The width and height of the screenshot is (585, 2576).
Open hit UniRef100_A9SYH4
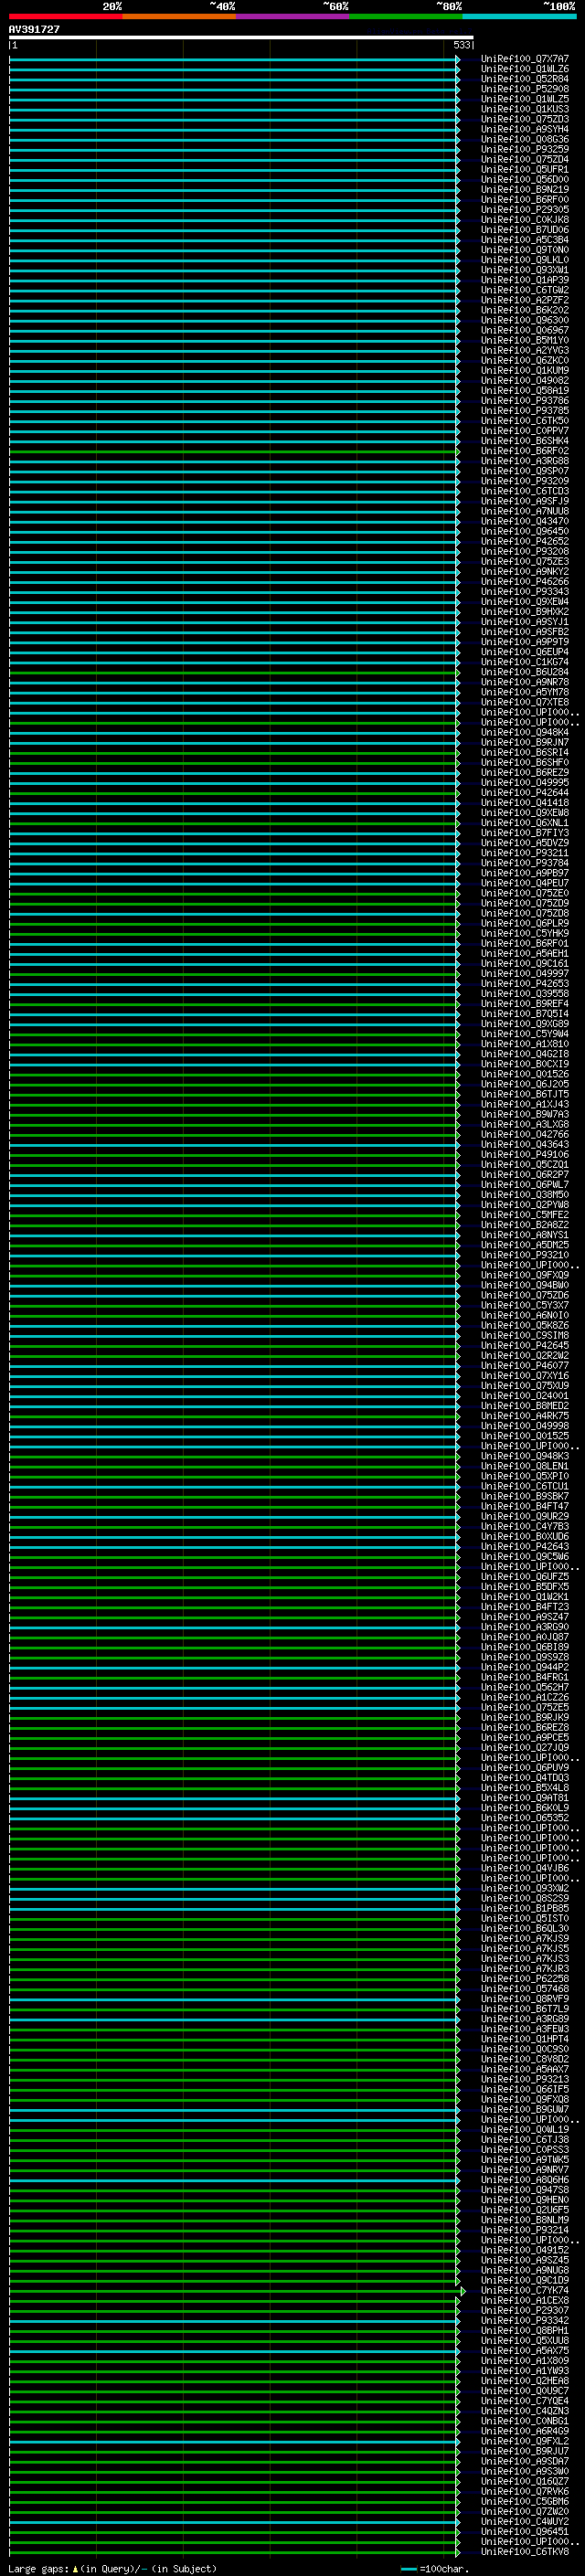click(x=525, y=129)
